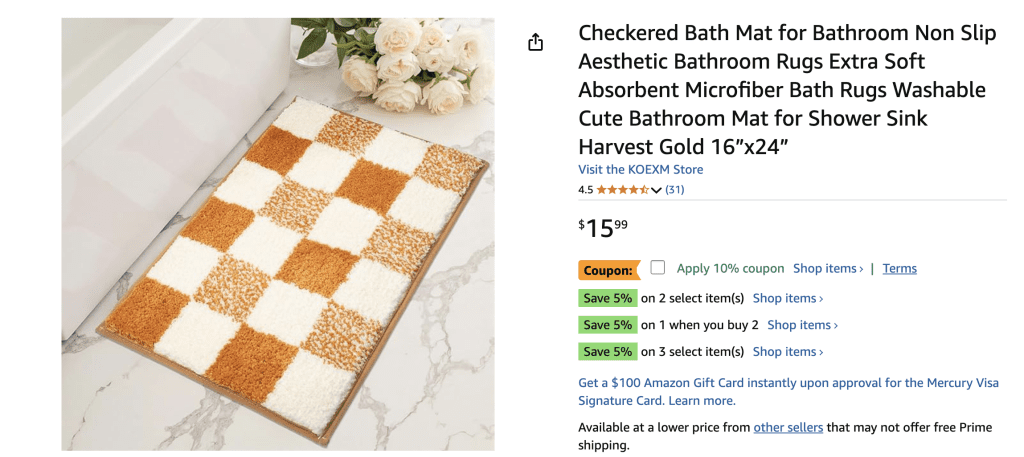Click the star rating icons

point(622,190)
